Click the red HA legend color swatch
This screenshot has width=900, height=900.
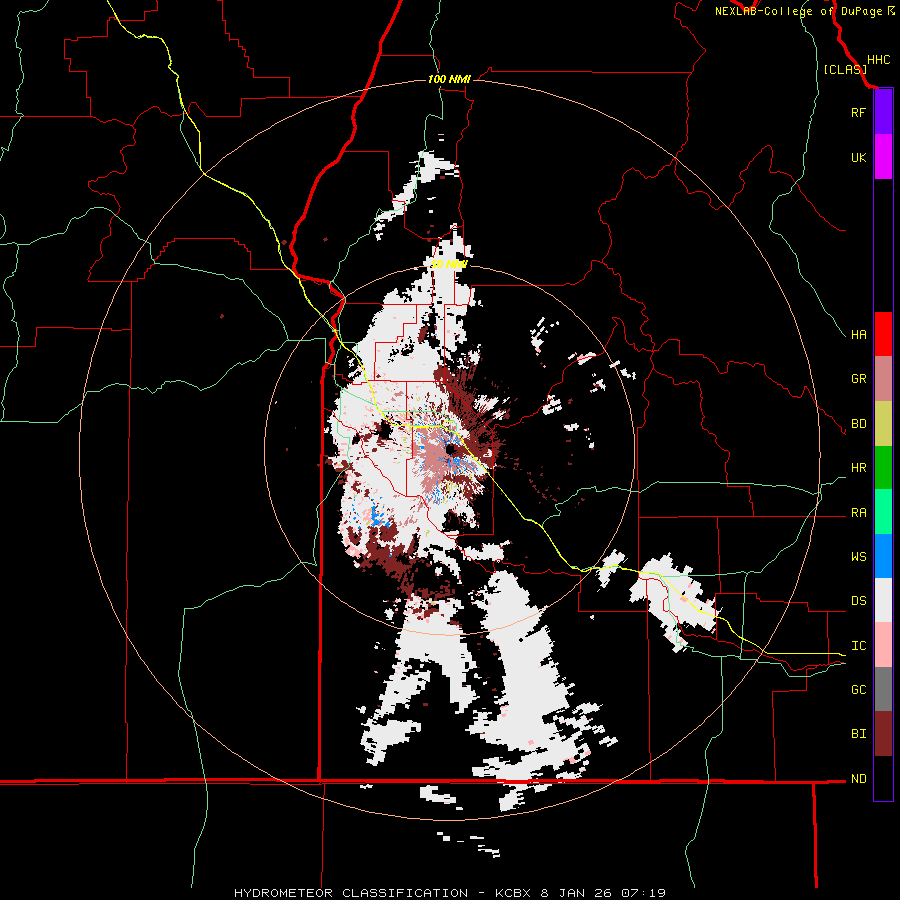point(883,334)
